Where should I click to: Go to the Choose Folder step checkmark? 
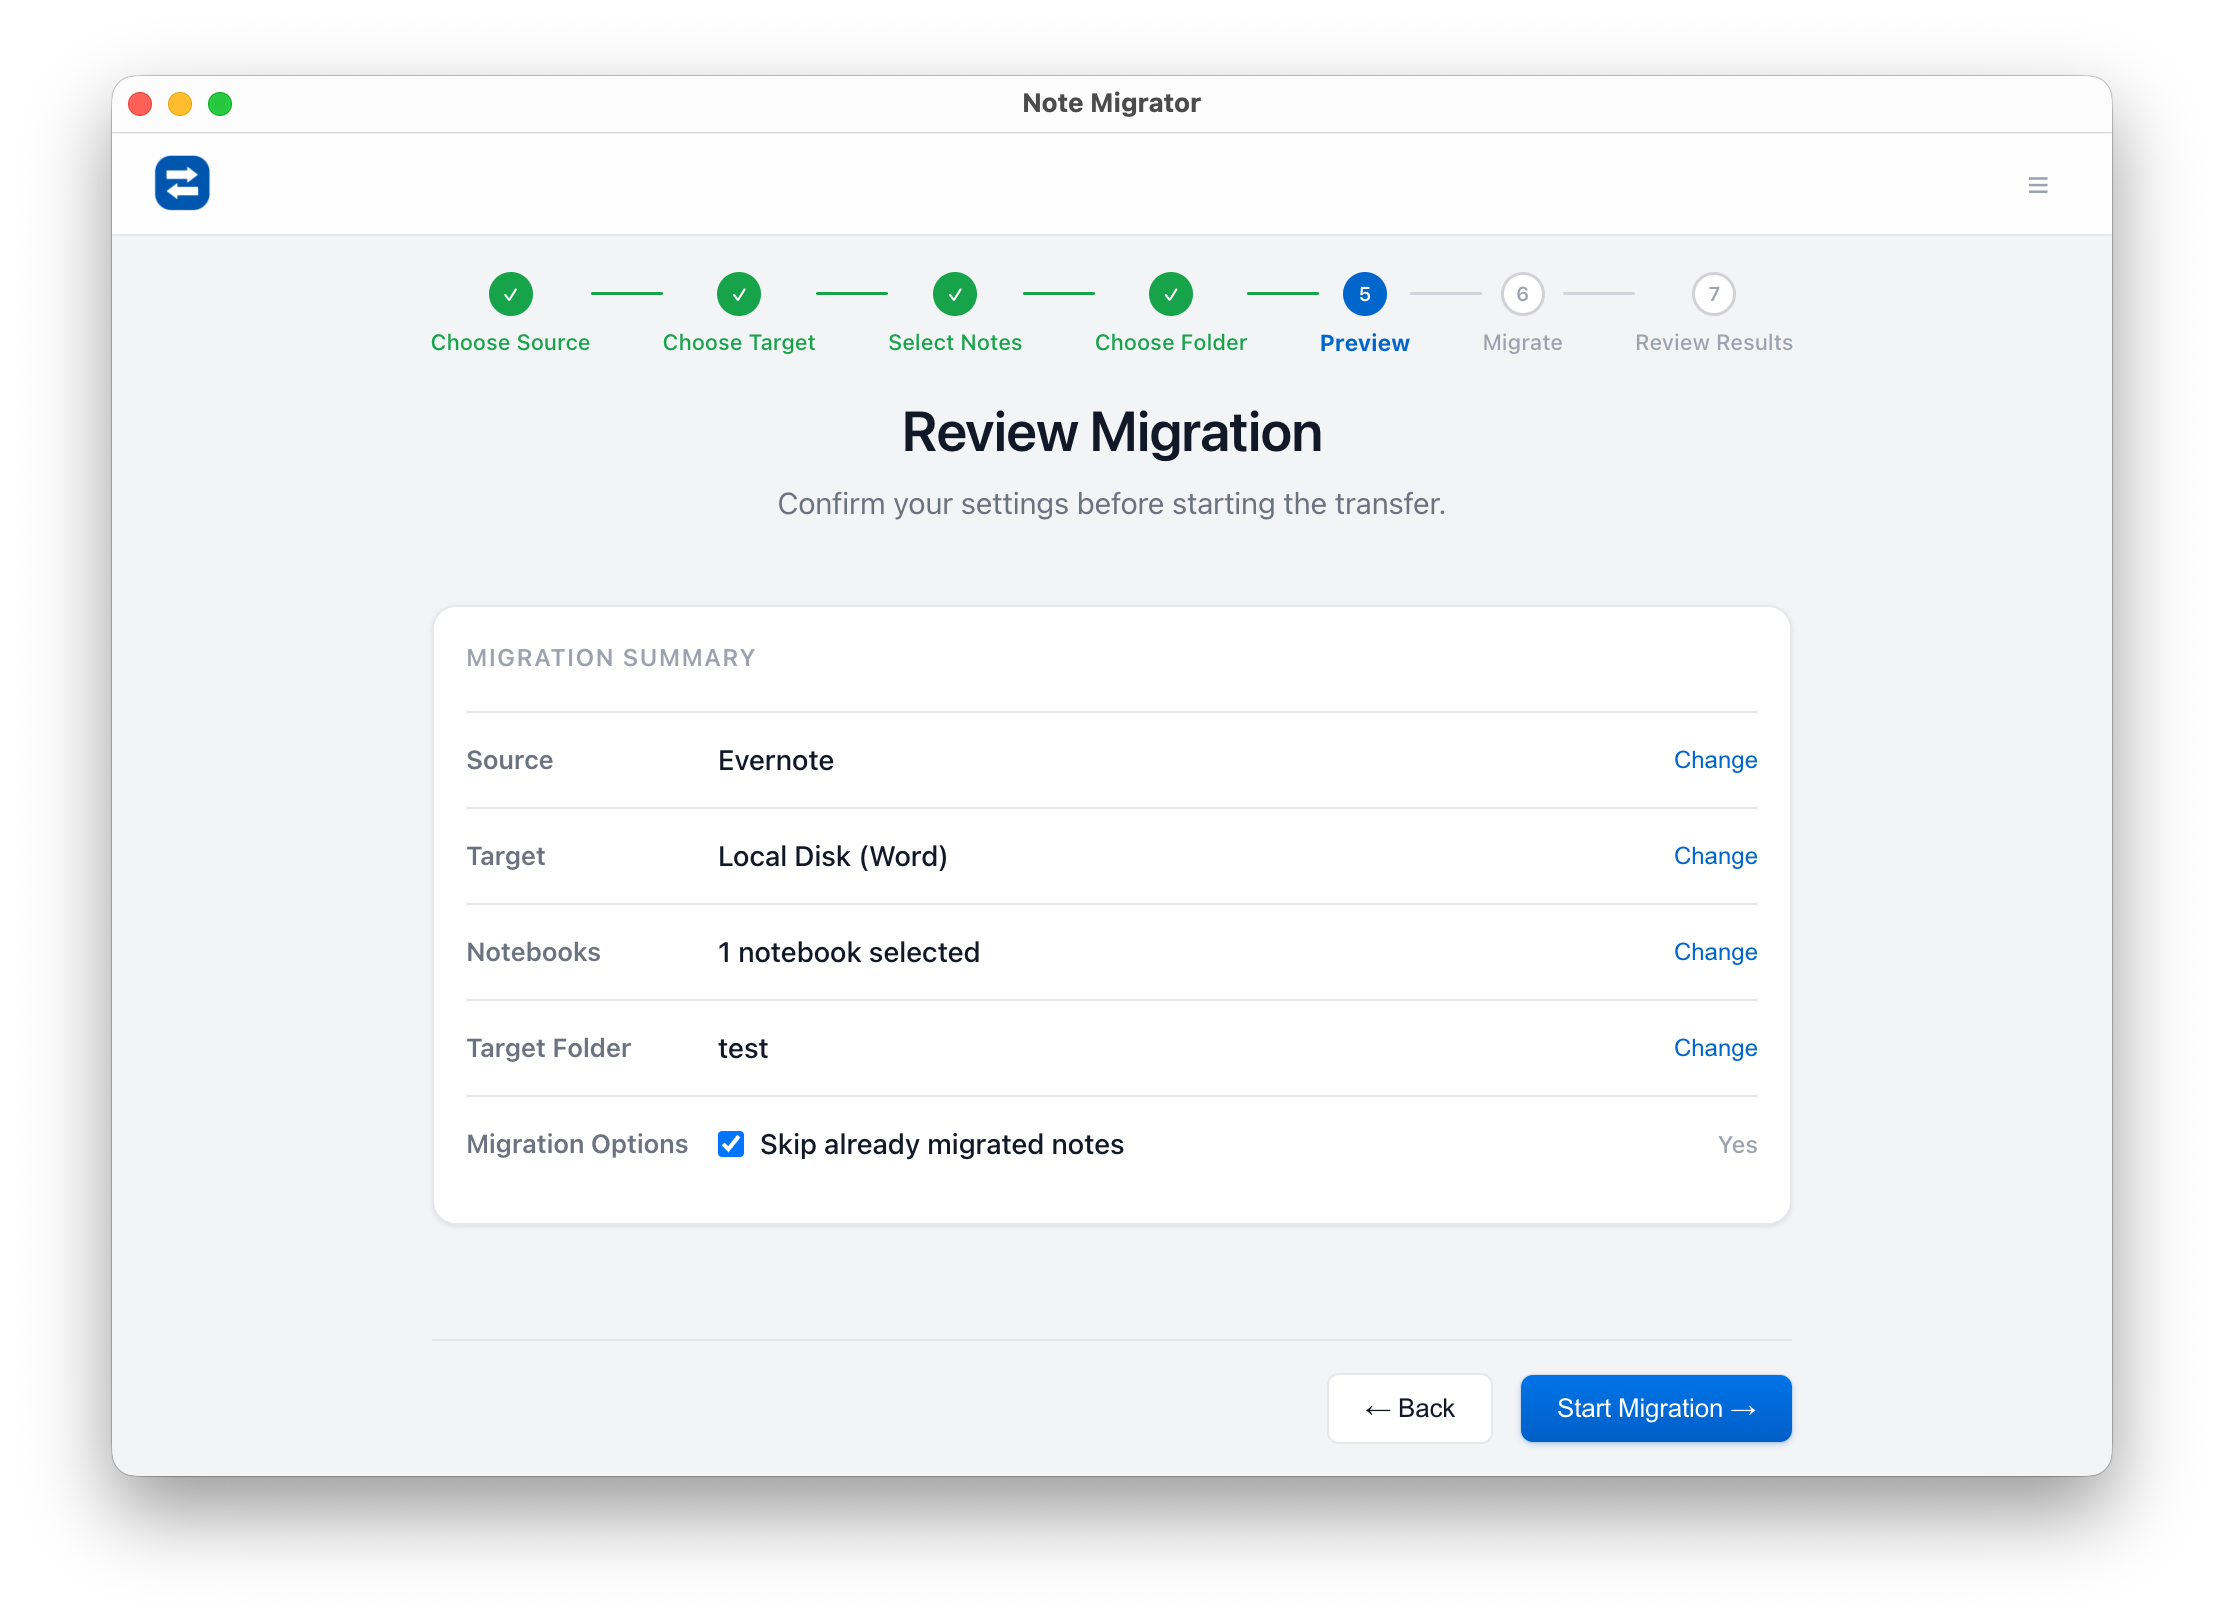(x=1170, y=294)
